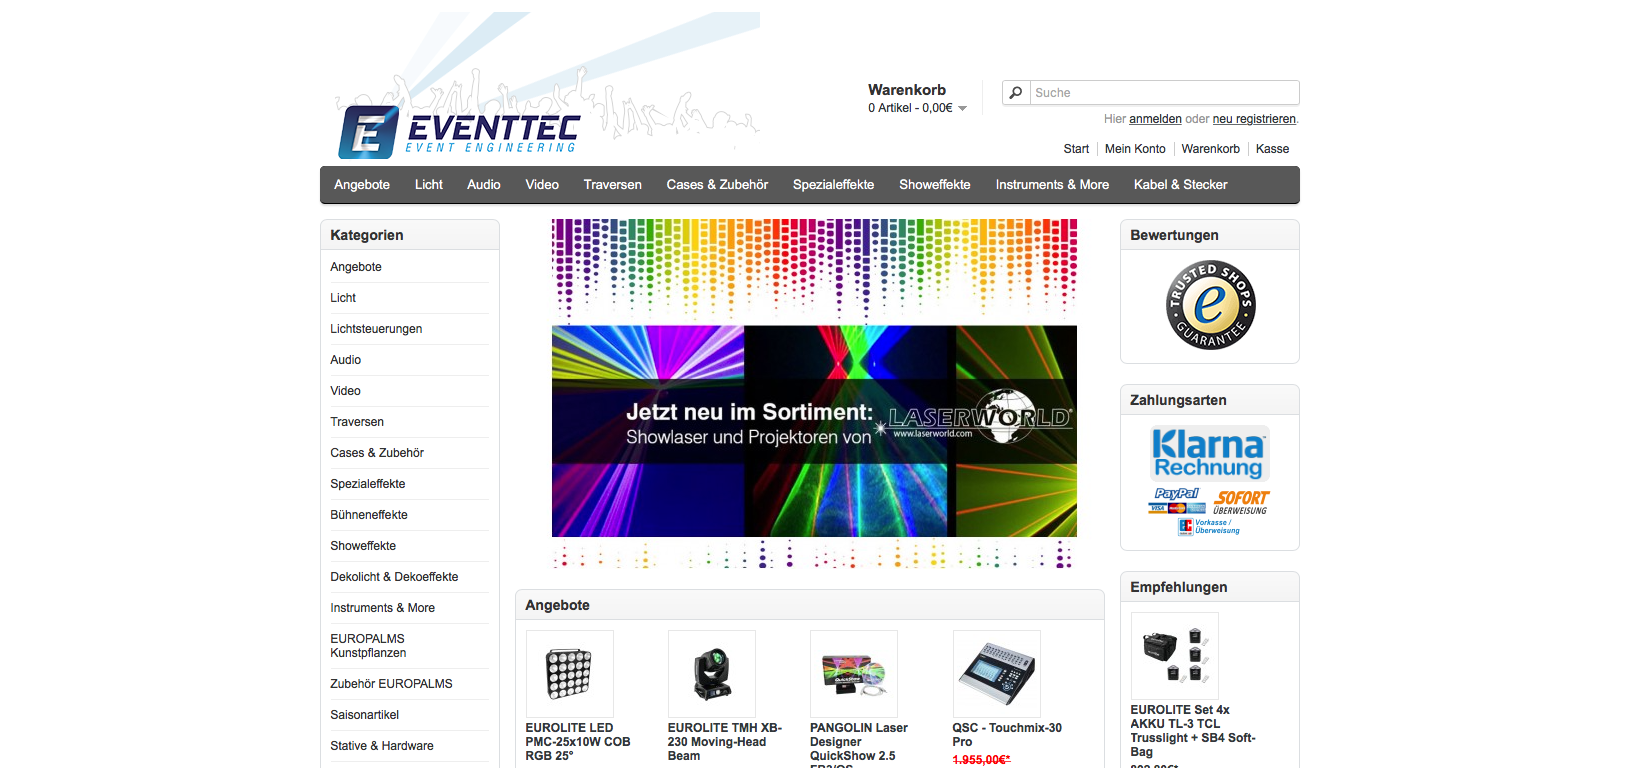This screenshot has width=1634, height=768.
Task: Open Mein Konto link
Action: pyautogui.click(x=1135, y=149)
